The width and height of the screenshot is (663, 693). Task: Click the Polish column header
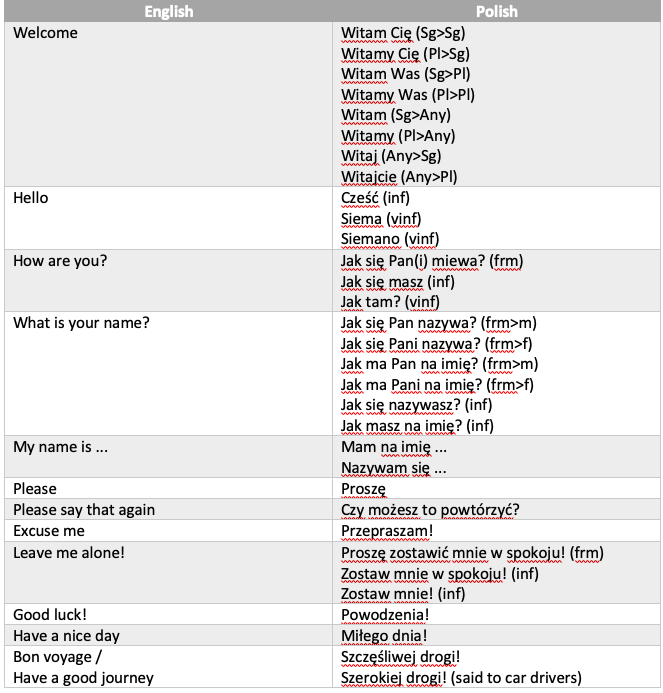pos(496,11)
